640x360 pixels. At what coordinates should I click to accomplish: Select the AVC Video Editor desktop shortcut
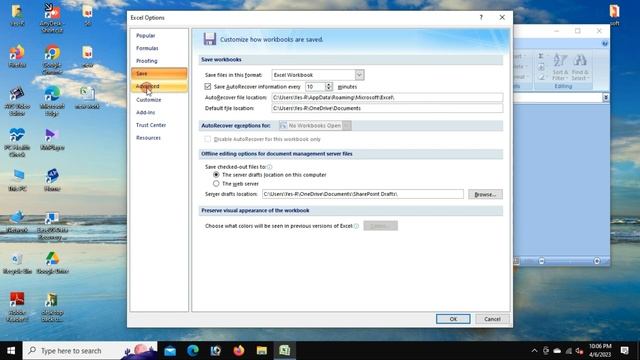tap(17, 101)
